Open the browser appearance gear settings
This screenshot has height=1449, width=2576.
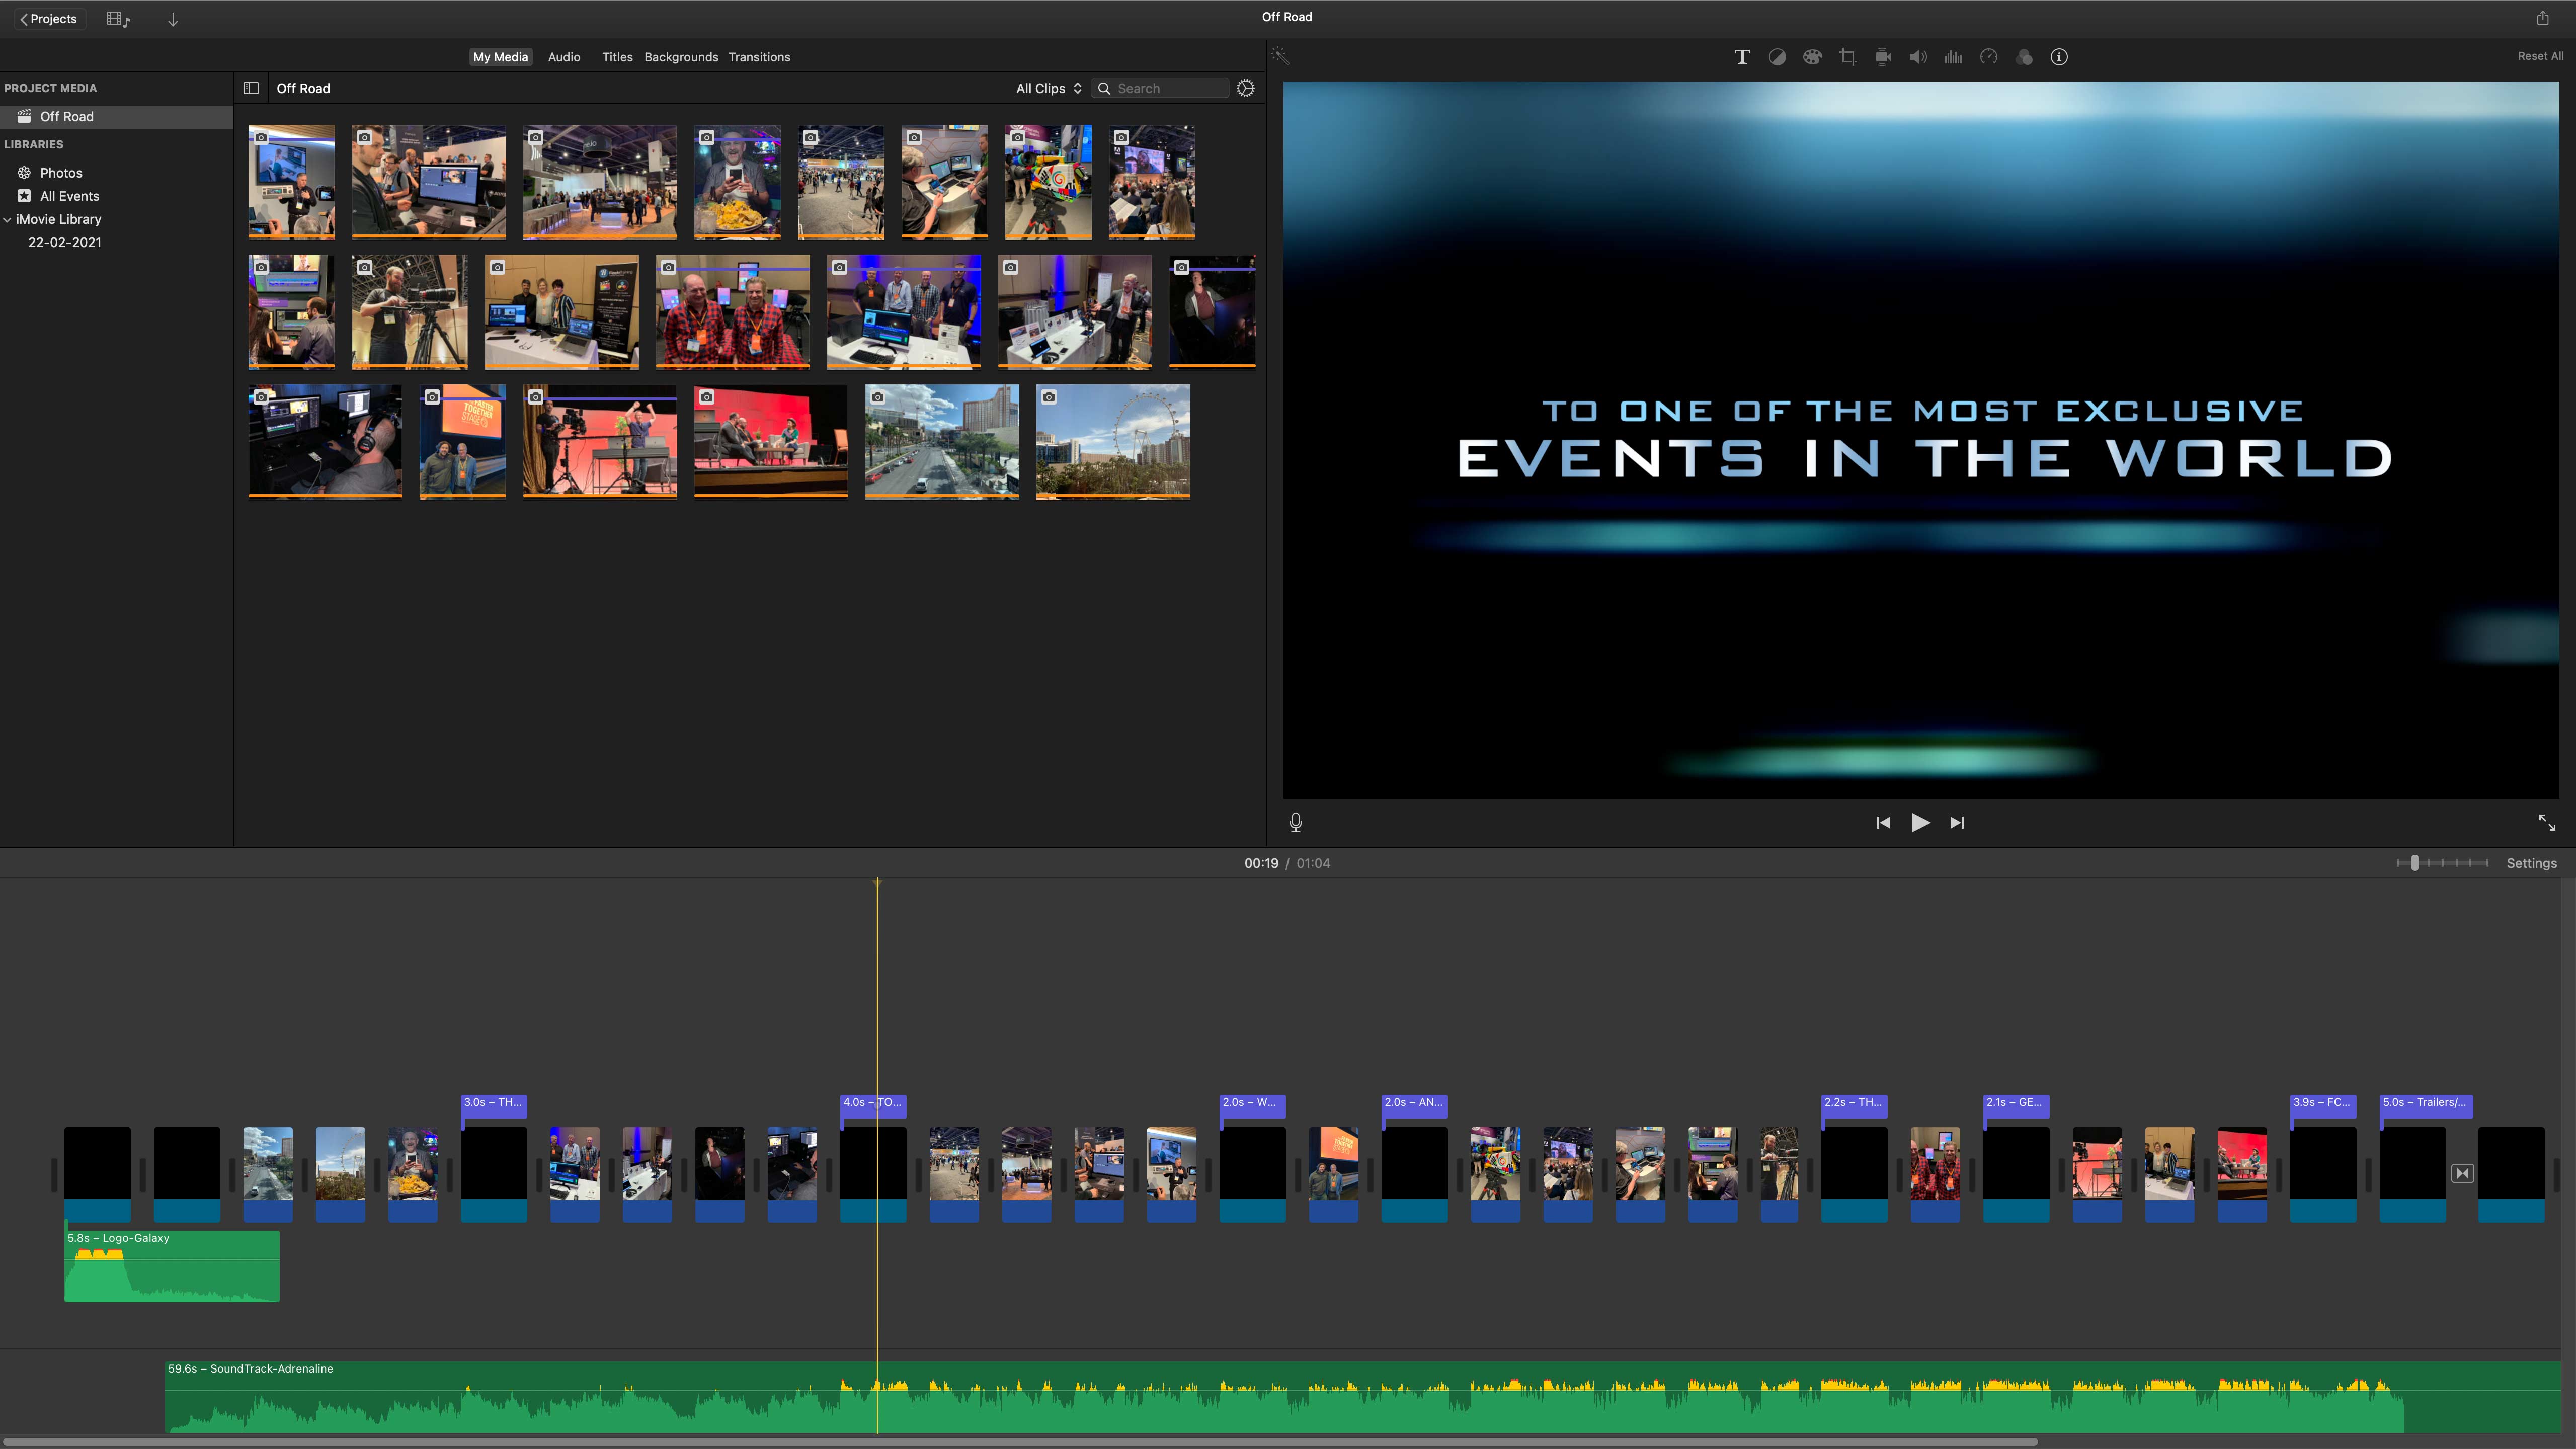coord(1246,88)
